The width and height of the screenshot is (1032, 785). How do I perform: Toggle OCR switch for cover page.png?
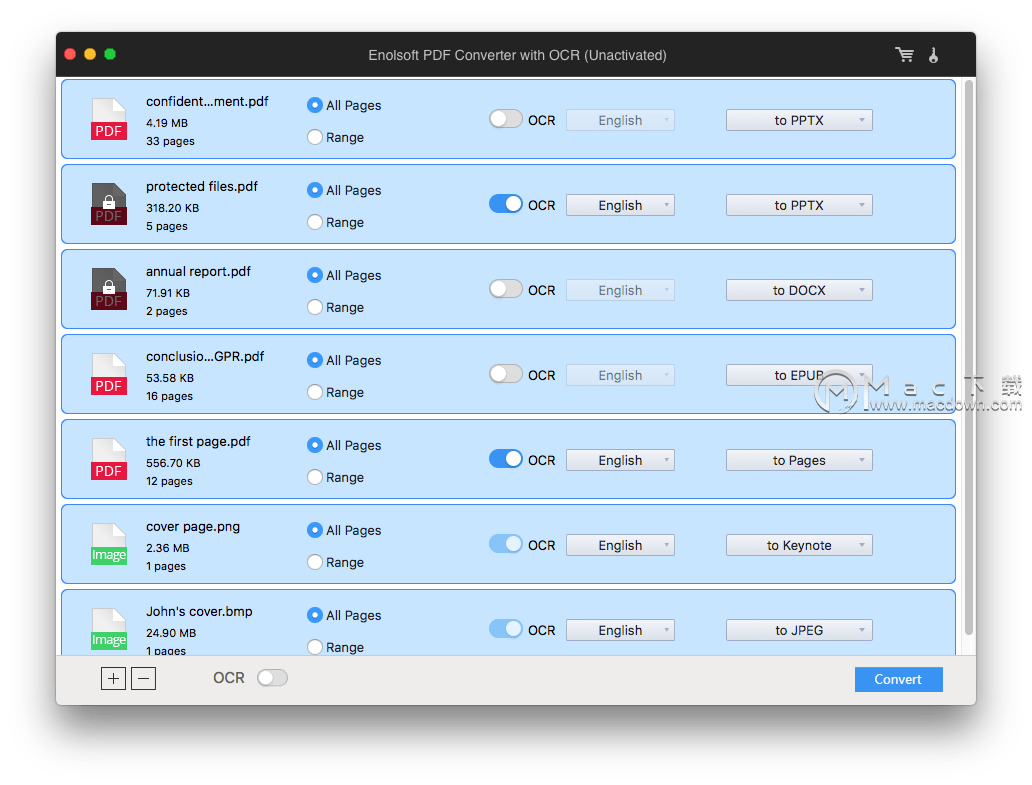click(505, 544)
